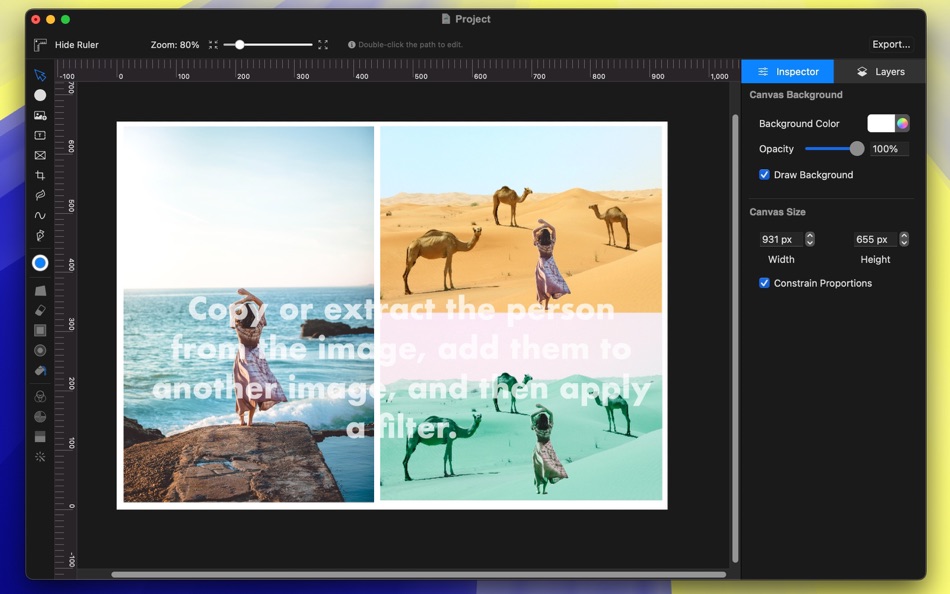The height and width of the screenshot is (594, 950).
Task: Pick the curve path tool
Action: coord(40,215)
